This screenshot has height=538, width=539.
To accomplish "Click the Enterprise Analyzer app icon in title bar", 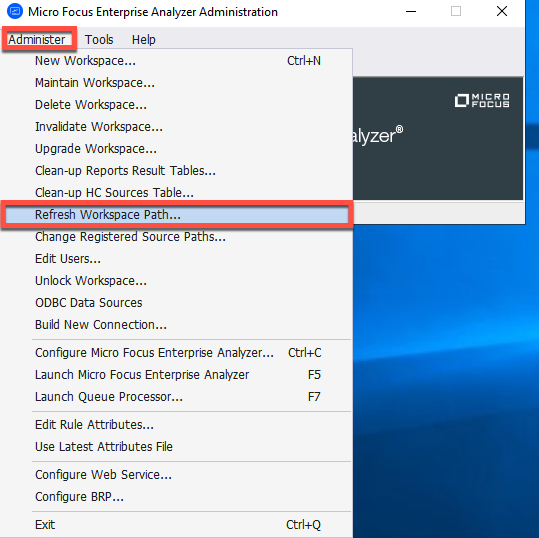I will click(x=15, y=11).
